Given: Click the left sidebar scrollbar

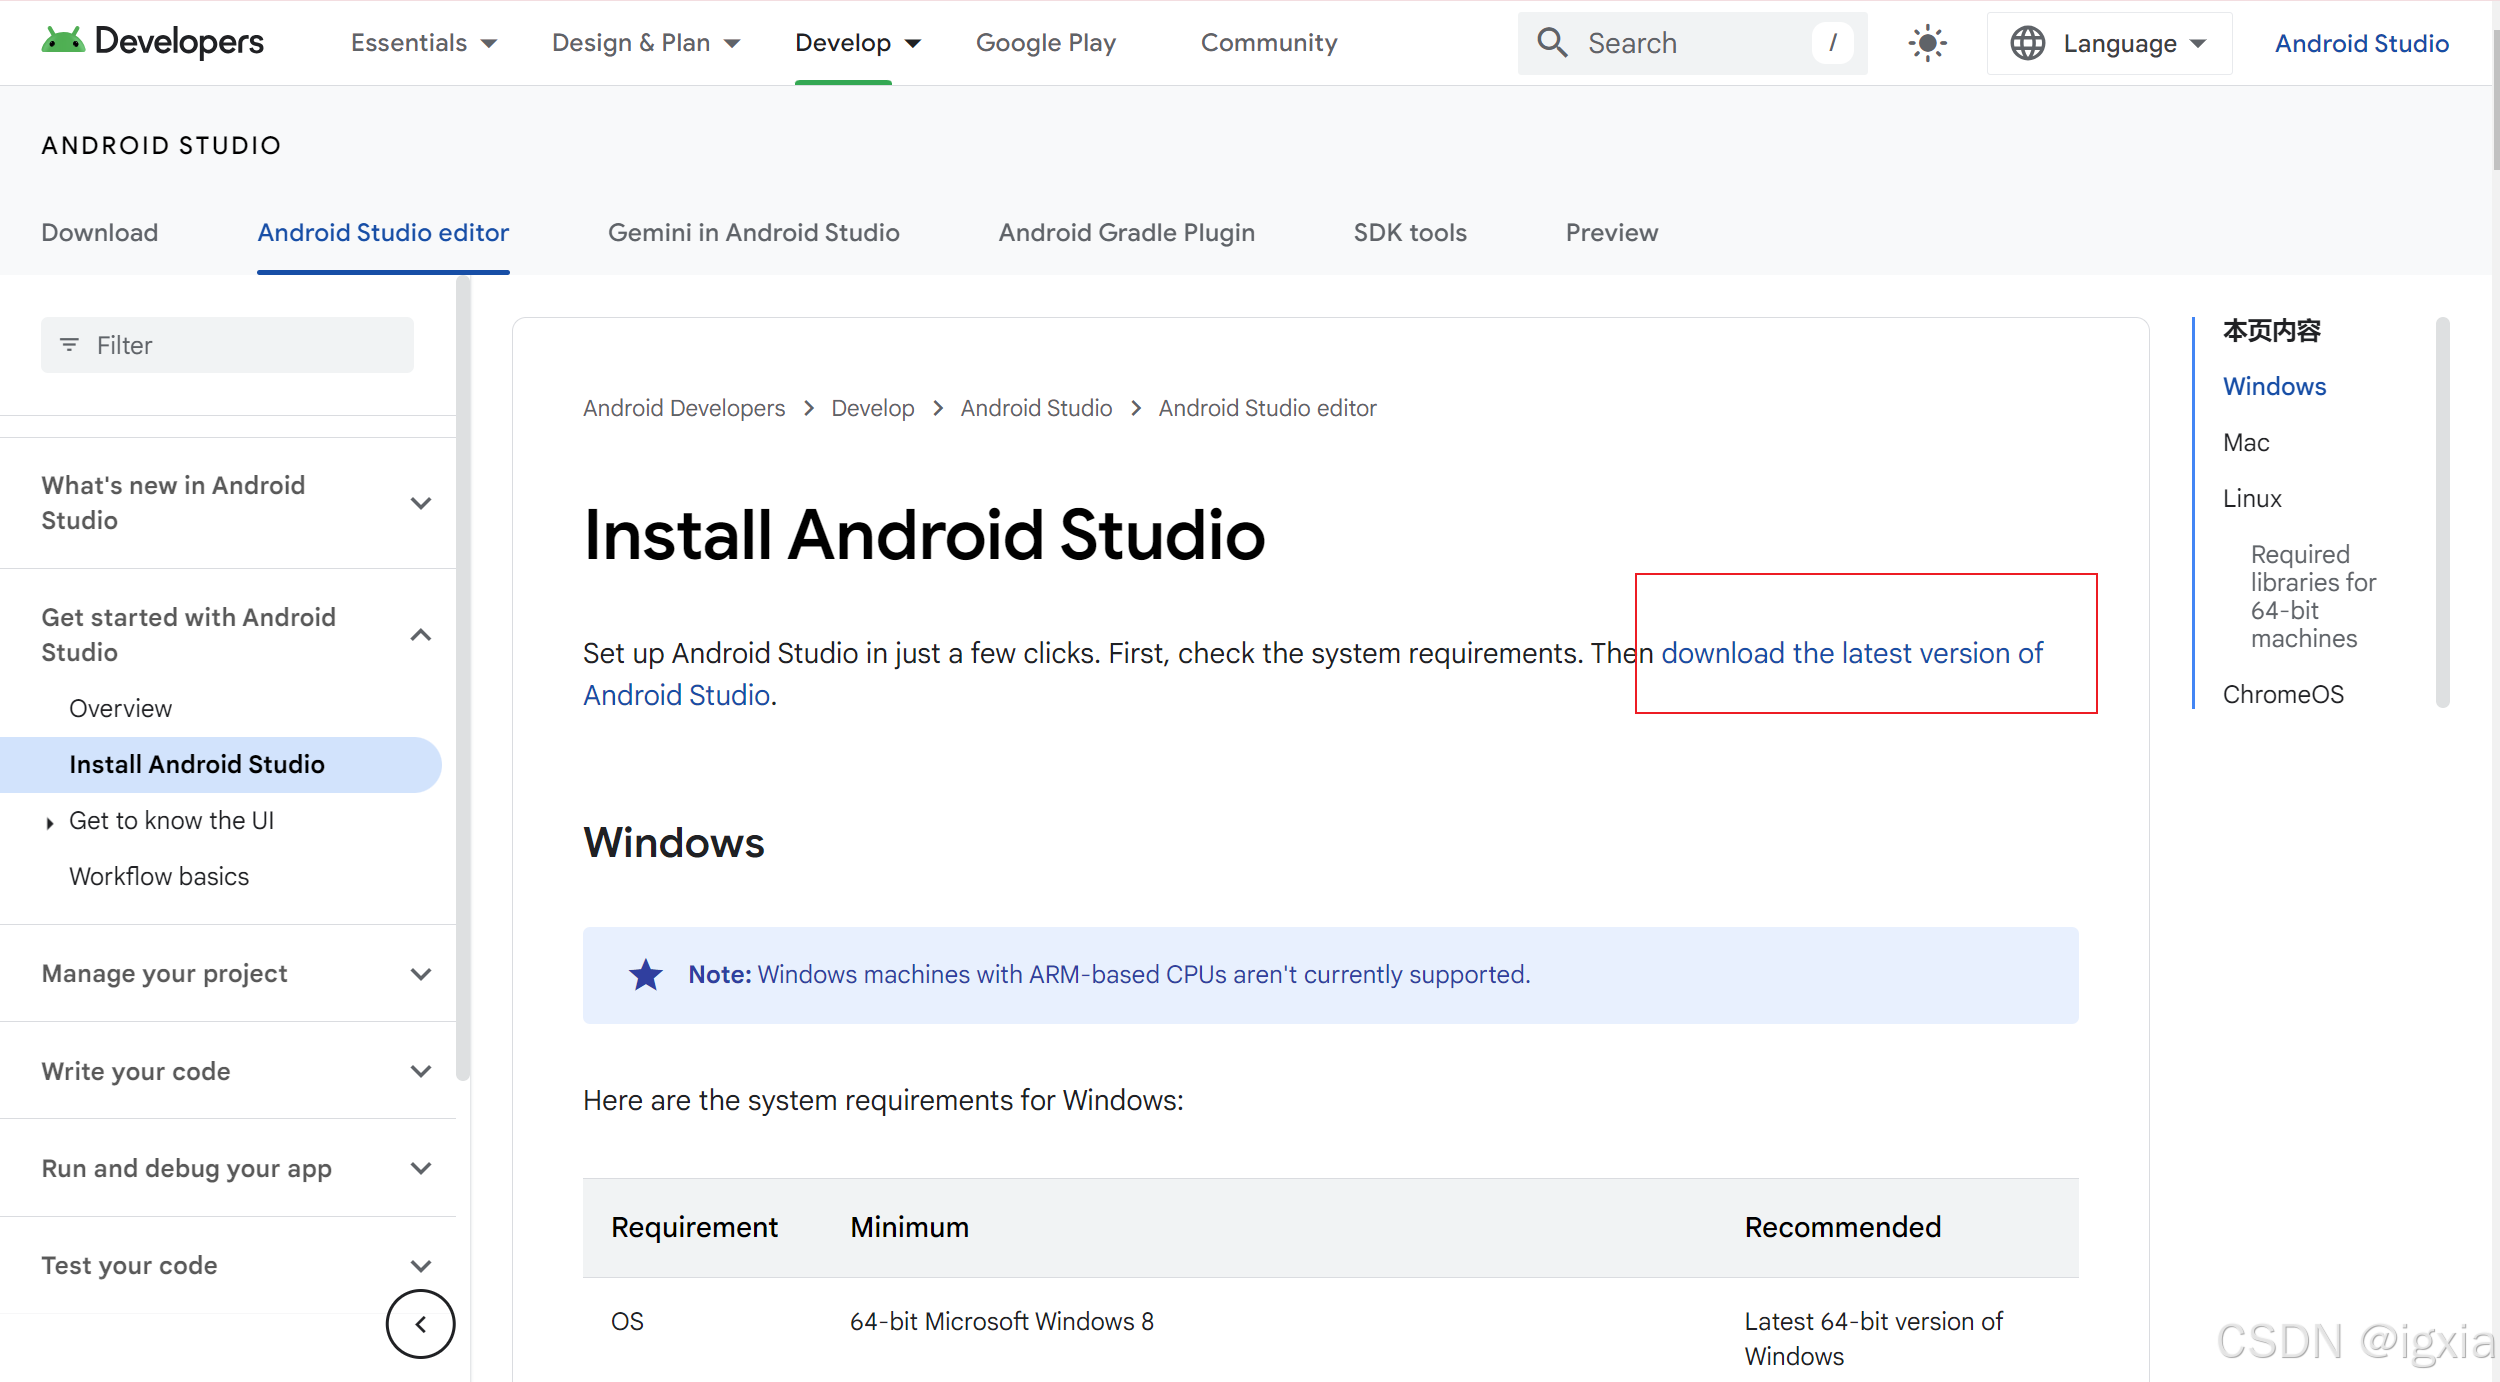Looking at the screenshot, I should 462,680.
